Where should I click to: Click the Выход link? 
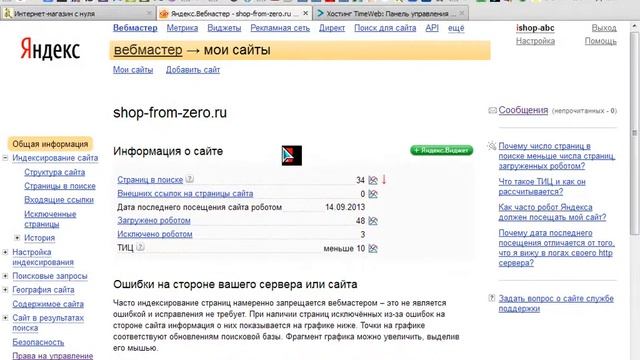[x=604, y=28]
